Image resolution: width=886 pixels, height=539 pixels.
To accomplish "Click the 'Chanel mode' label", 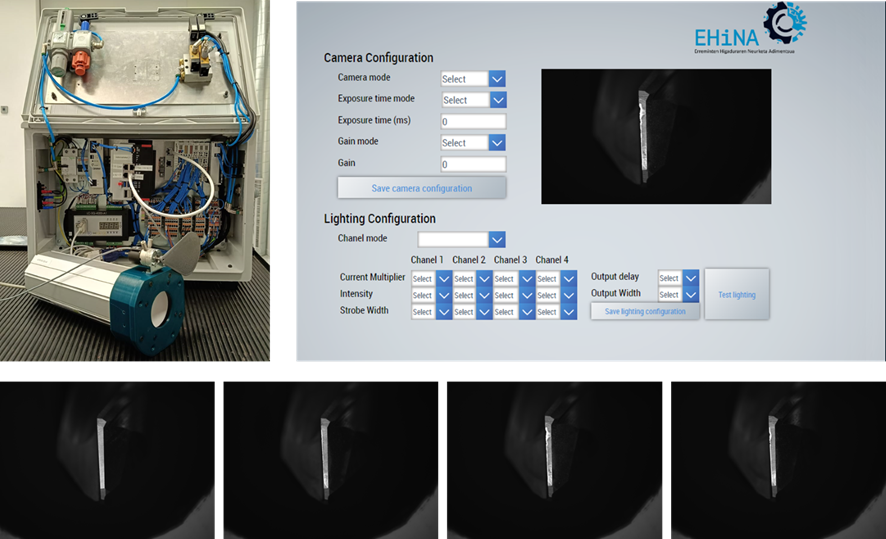I will coord(363,238).
